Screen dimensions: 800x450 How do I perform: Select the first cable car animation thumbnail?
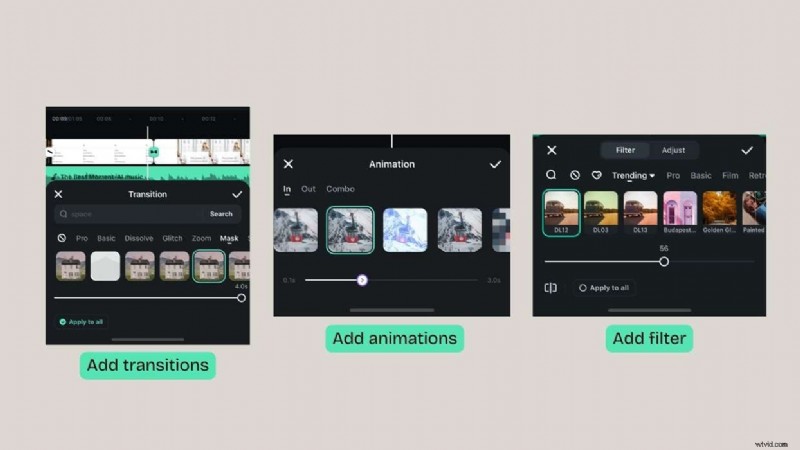tap(296, 230)
